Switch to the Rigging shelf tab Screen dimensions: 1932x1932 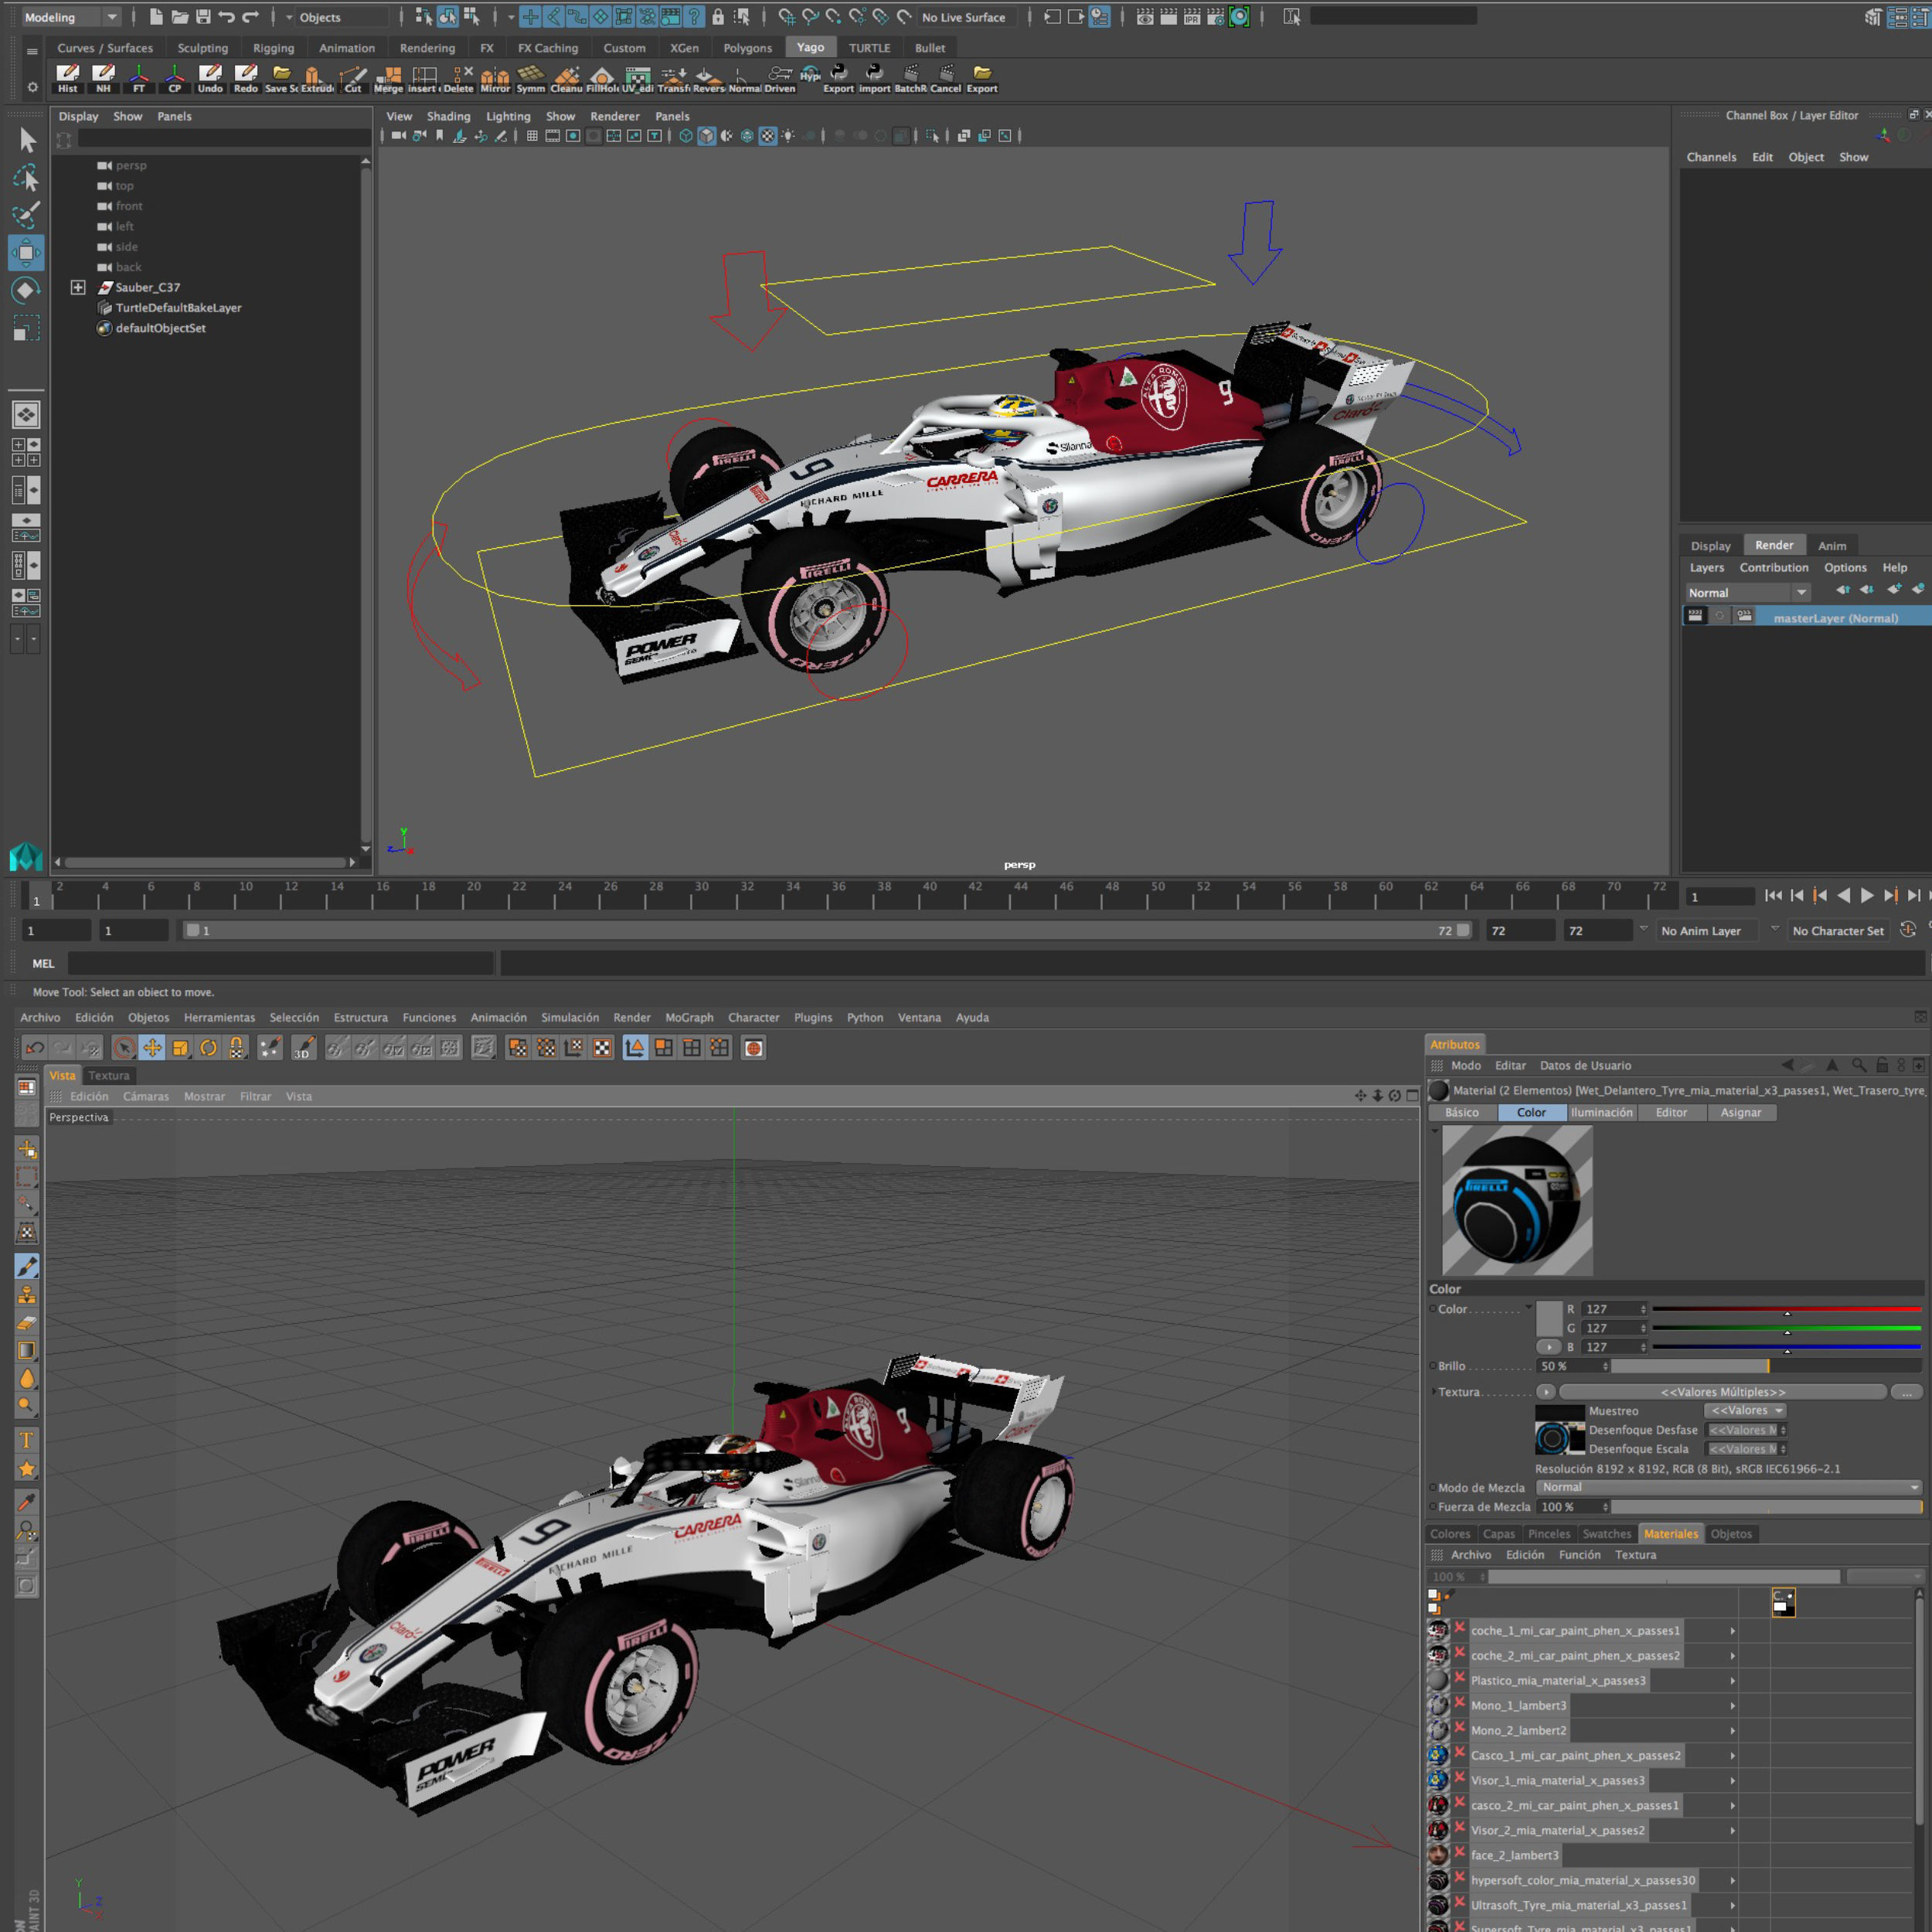click(273, 48)
